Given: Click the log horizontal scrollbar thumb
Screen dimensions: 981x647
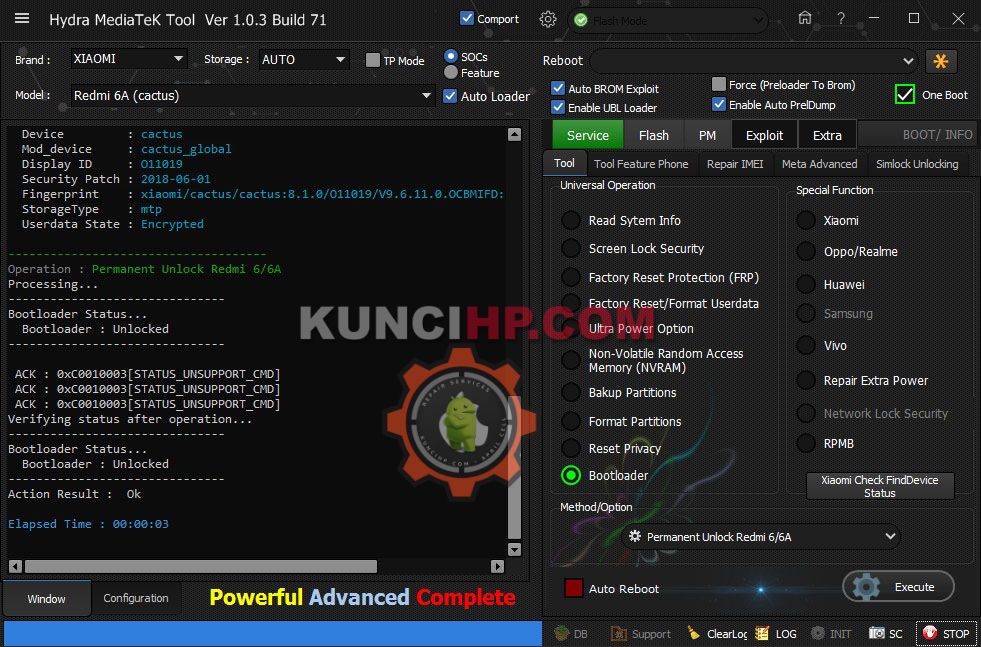Looking at the screenshot, I should click(200, 566).
